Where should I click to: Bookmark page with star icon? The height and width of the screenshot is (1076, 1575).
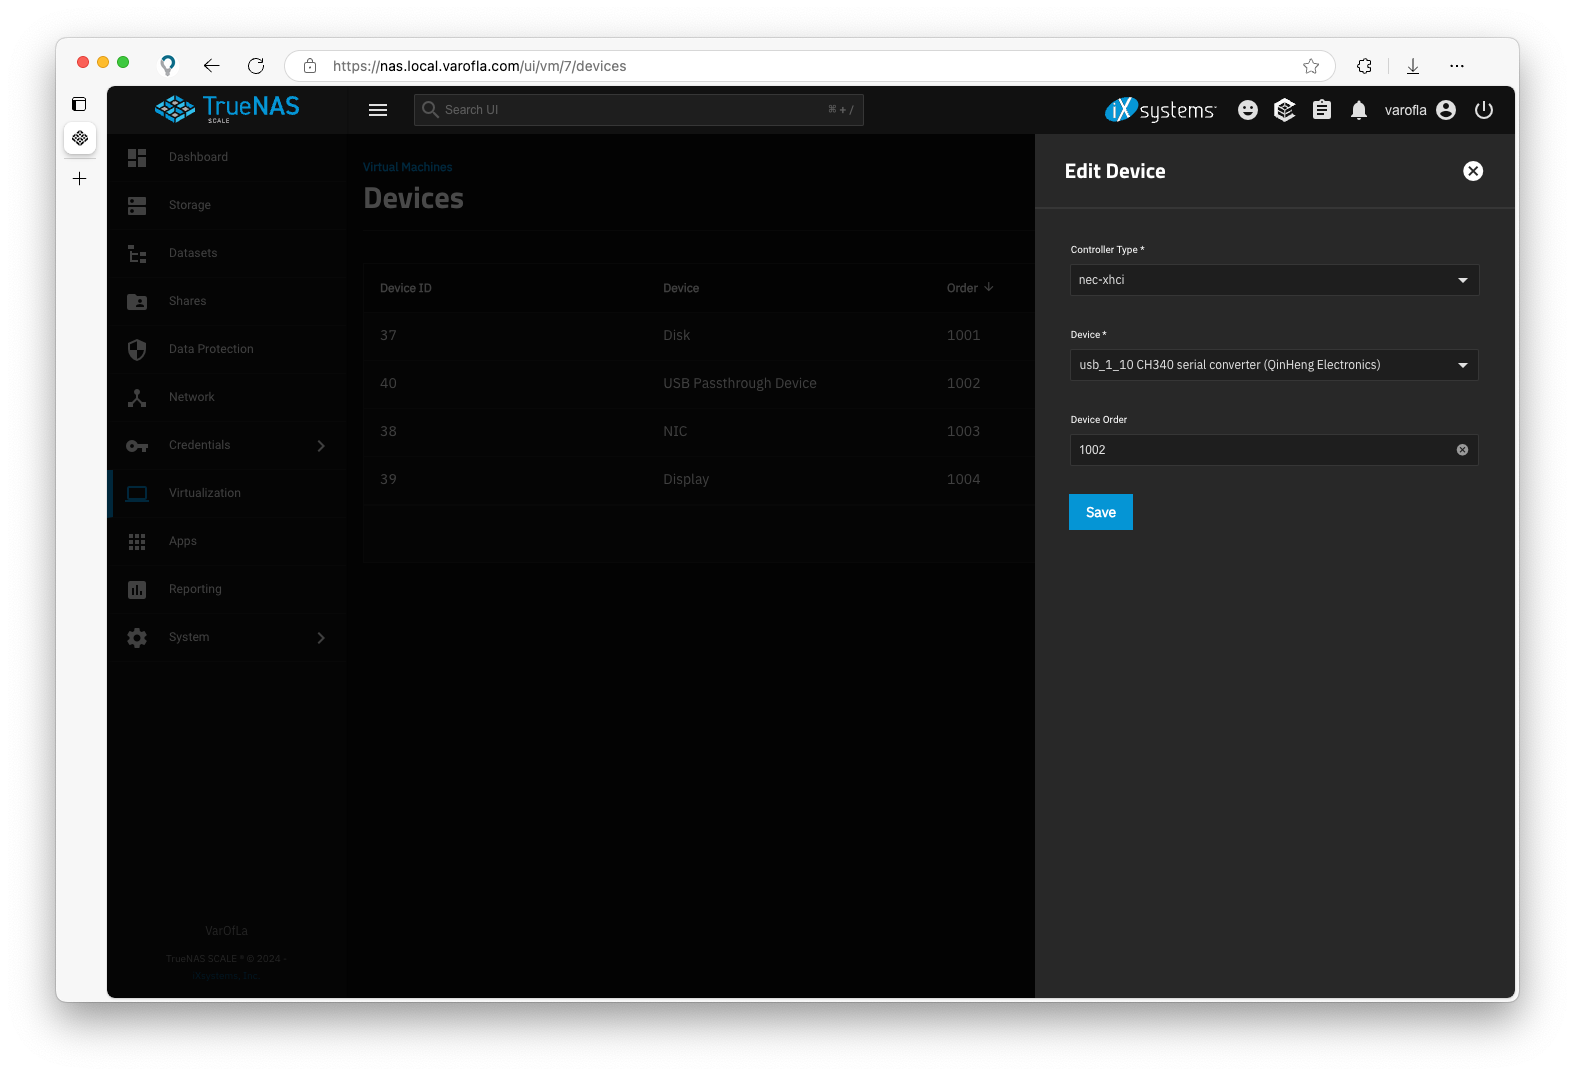tap(1311, 66)
